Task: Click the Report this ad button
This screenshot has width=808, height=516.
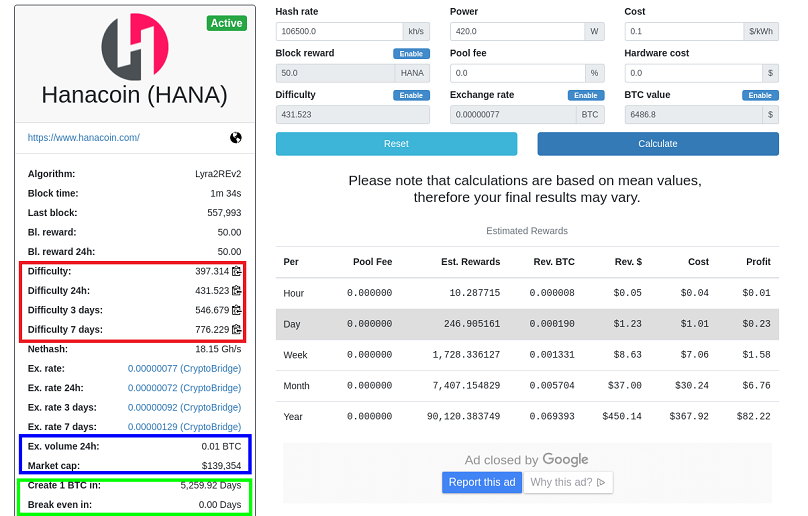Action: [482, 482]
